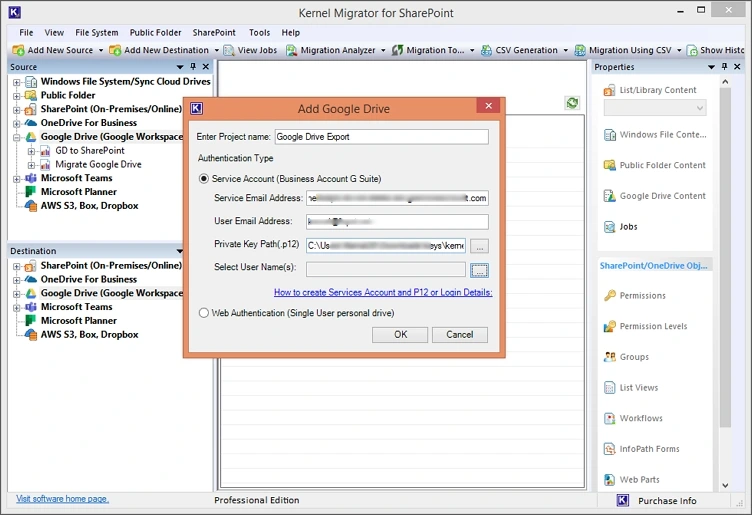
Task: Click Migration Using CSV toolbar item
Action: [623, 50]
